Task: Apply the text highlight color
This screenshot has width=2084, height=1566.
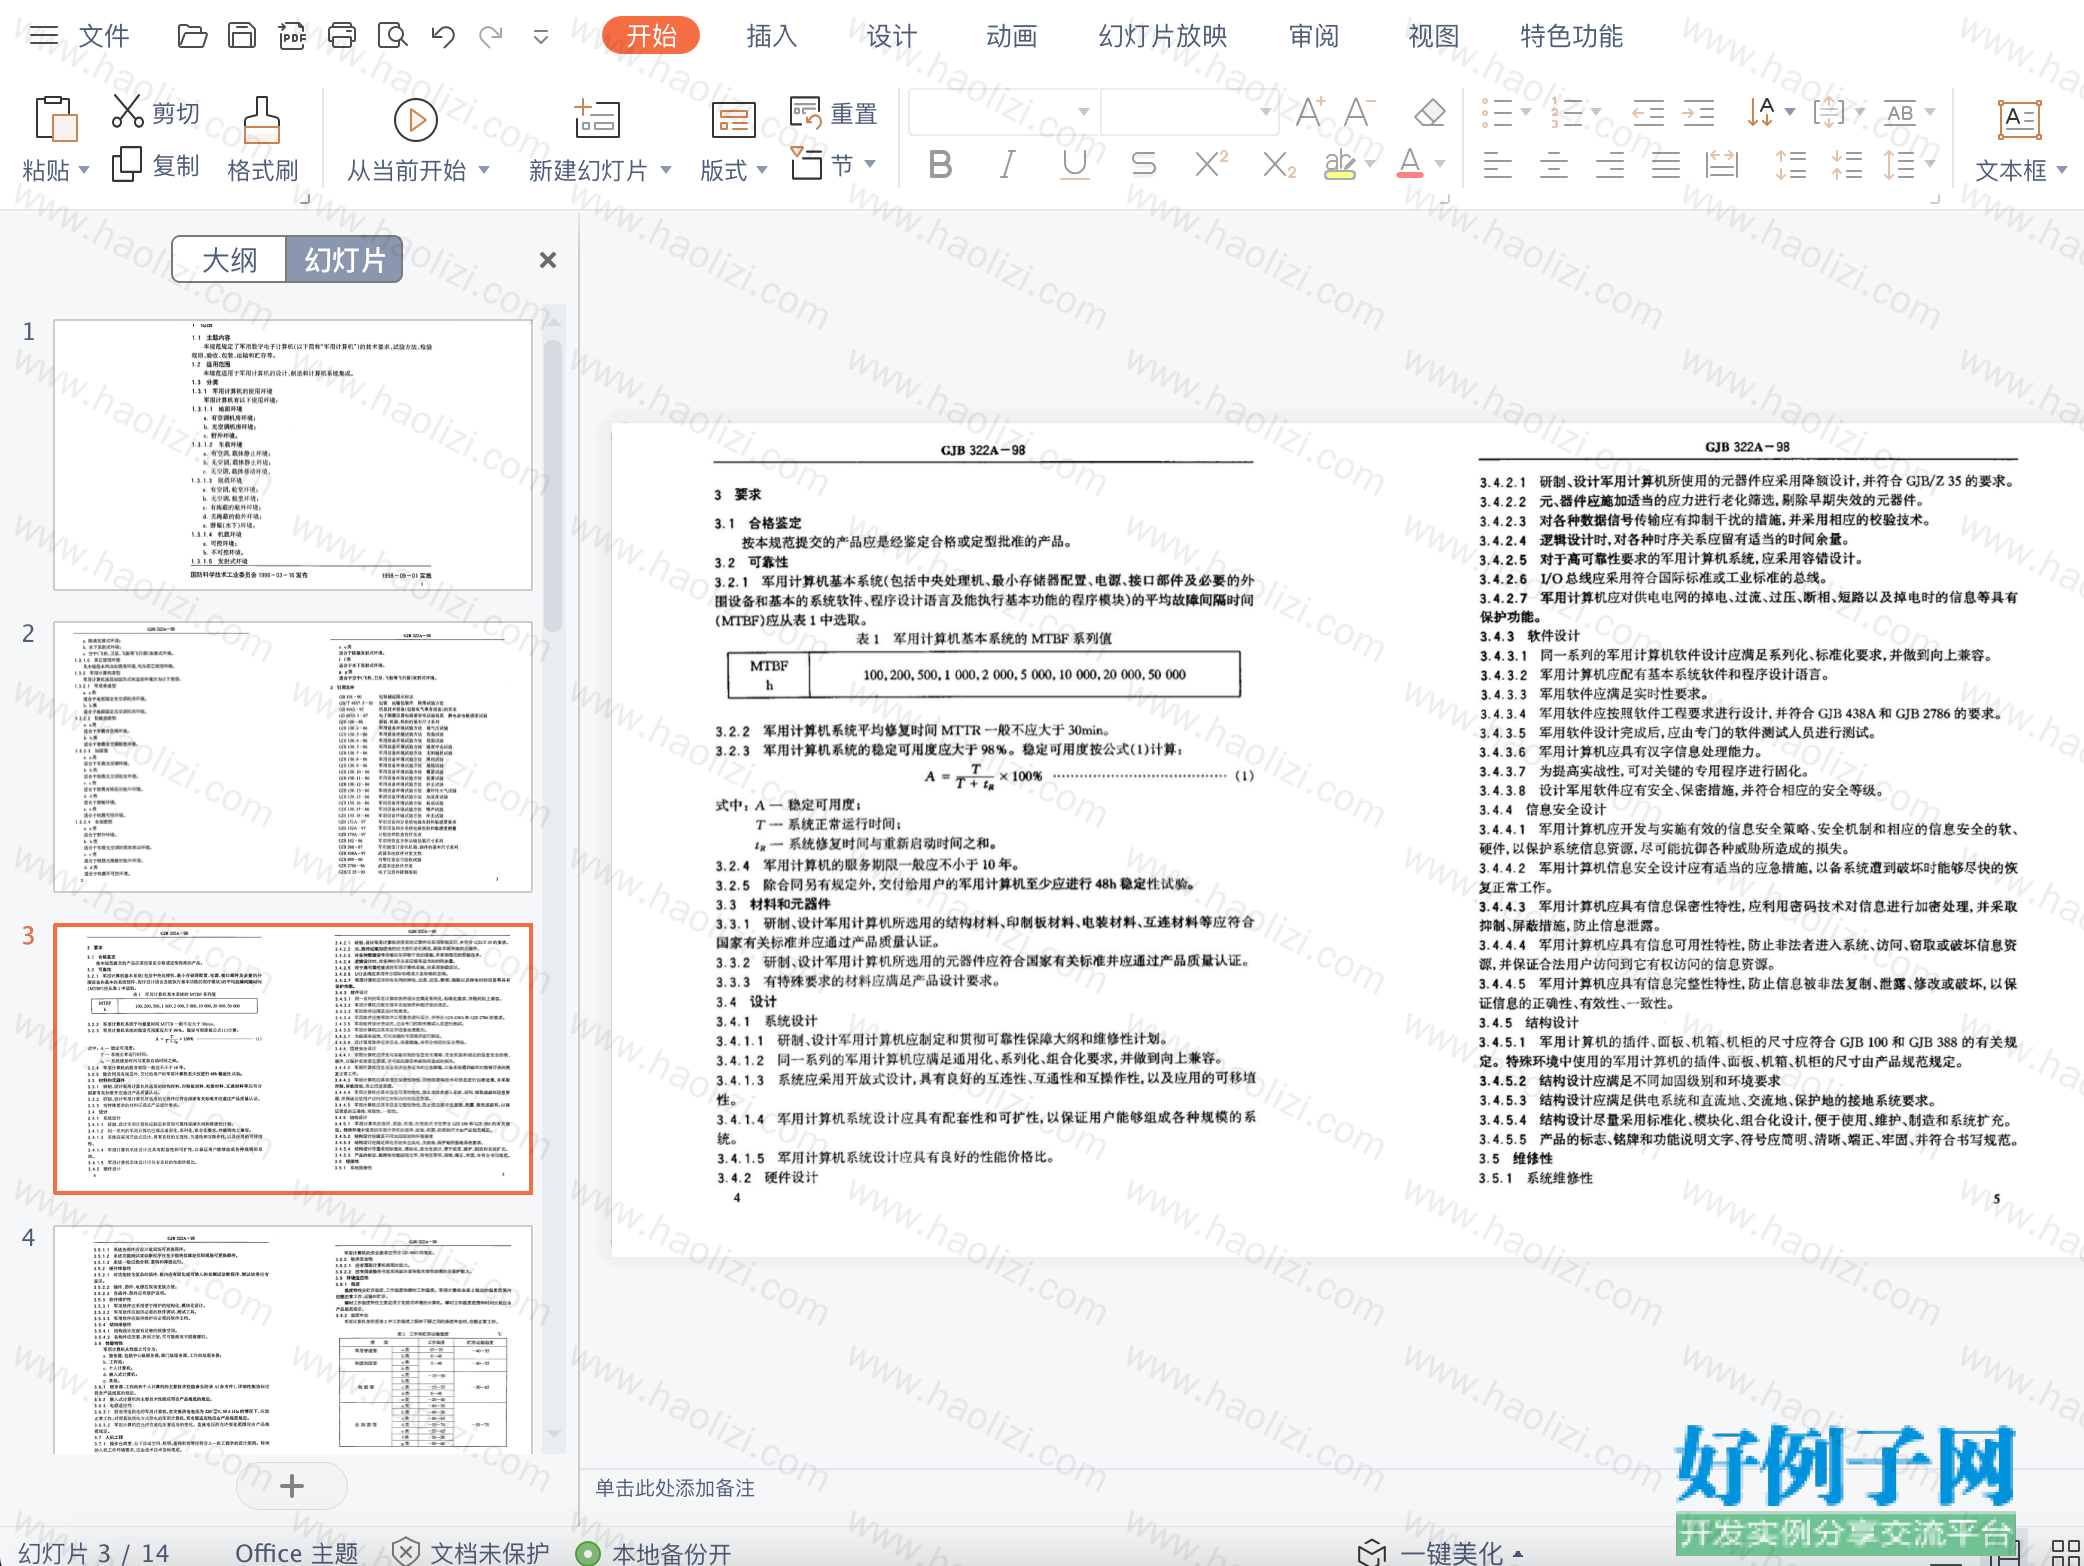Action: click(x=1339, y=164)
